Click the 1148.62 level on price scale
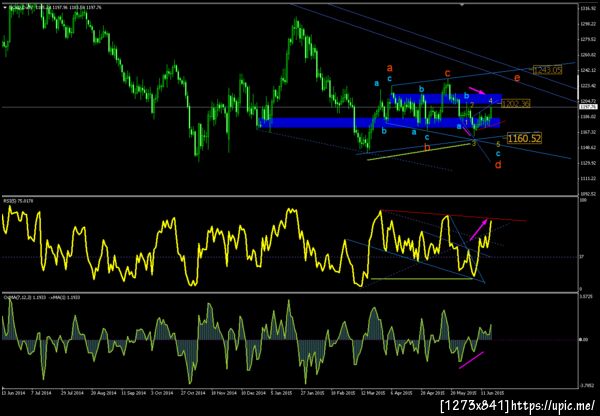 point(587,147)
